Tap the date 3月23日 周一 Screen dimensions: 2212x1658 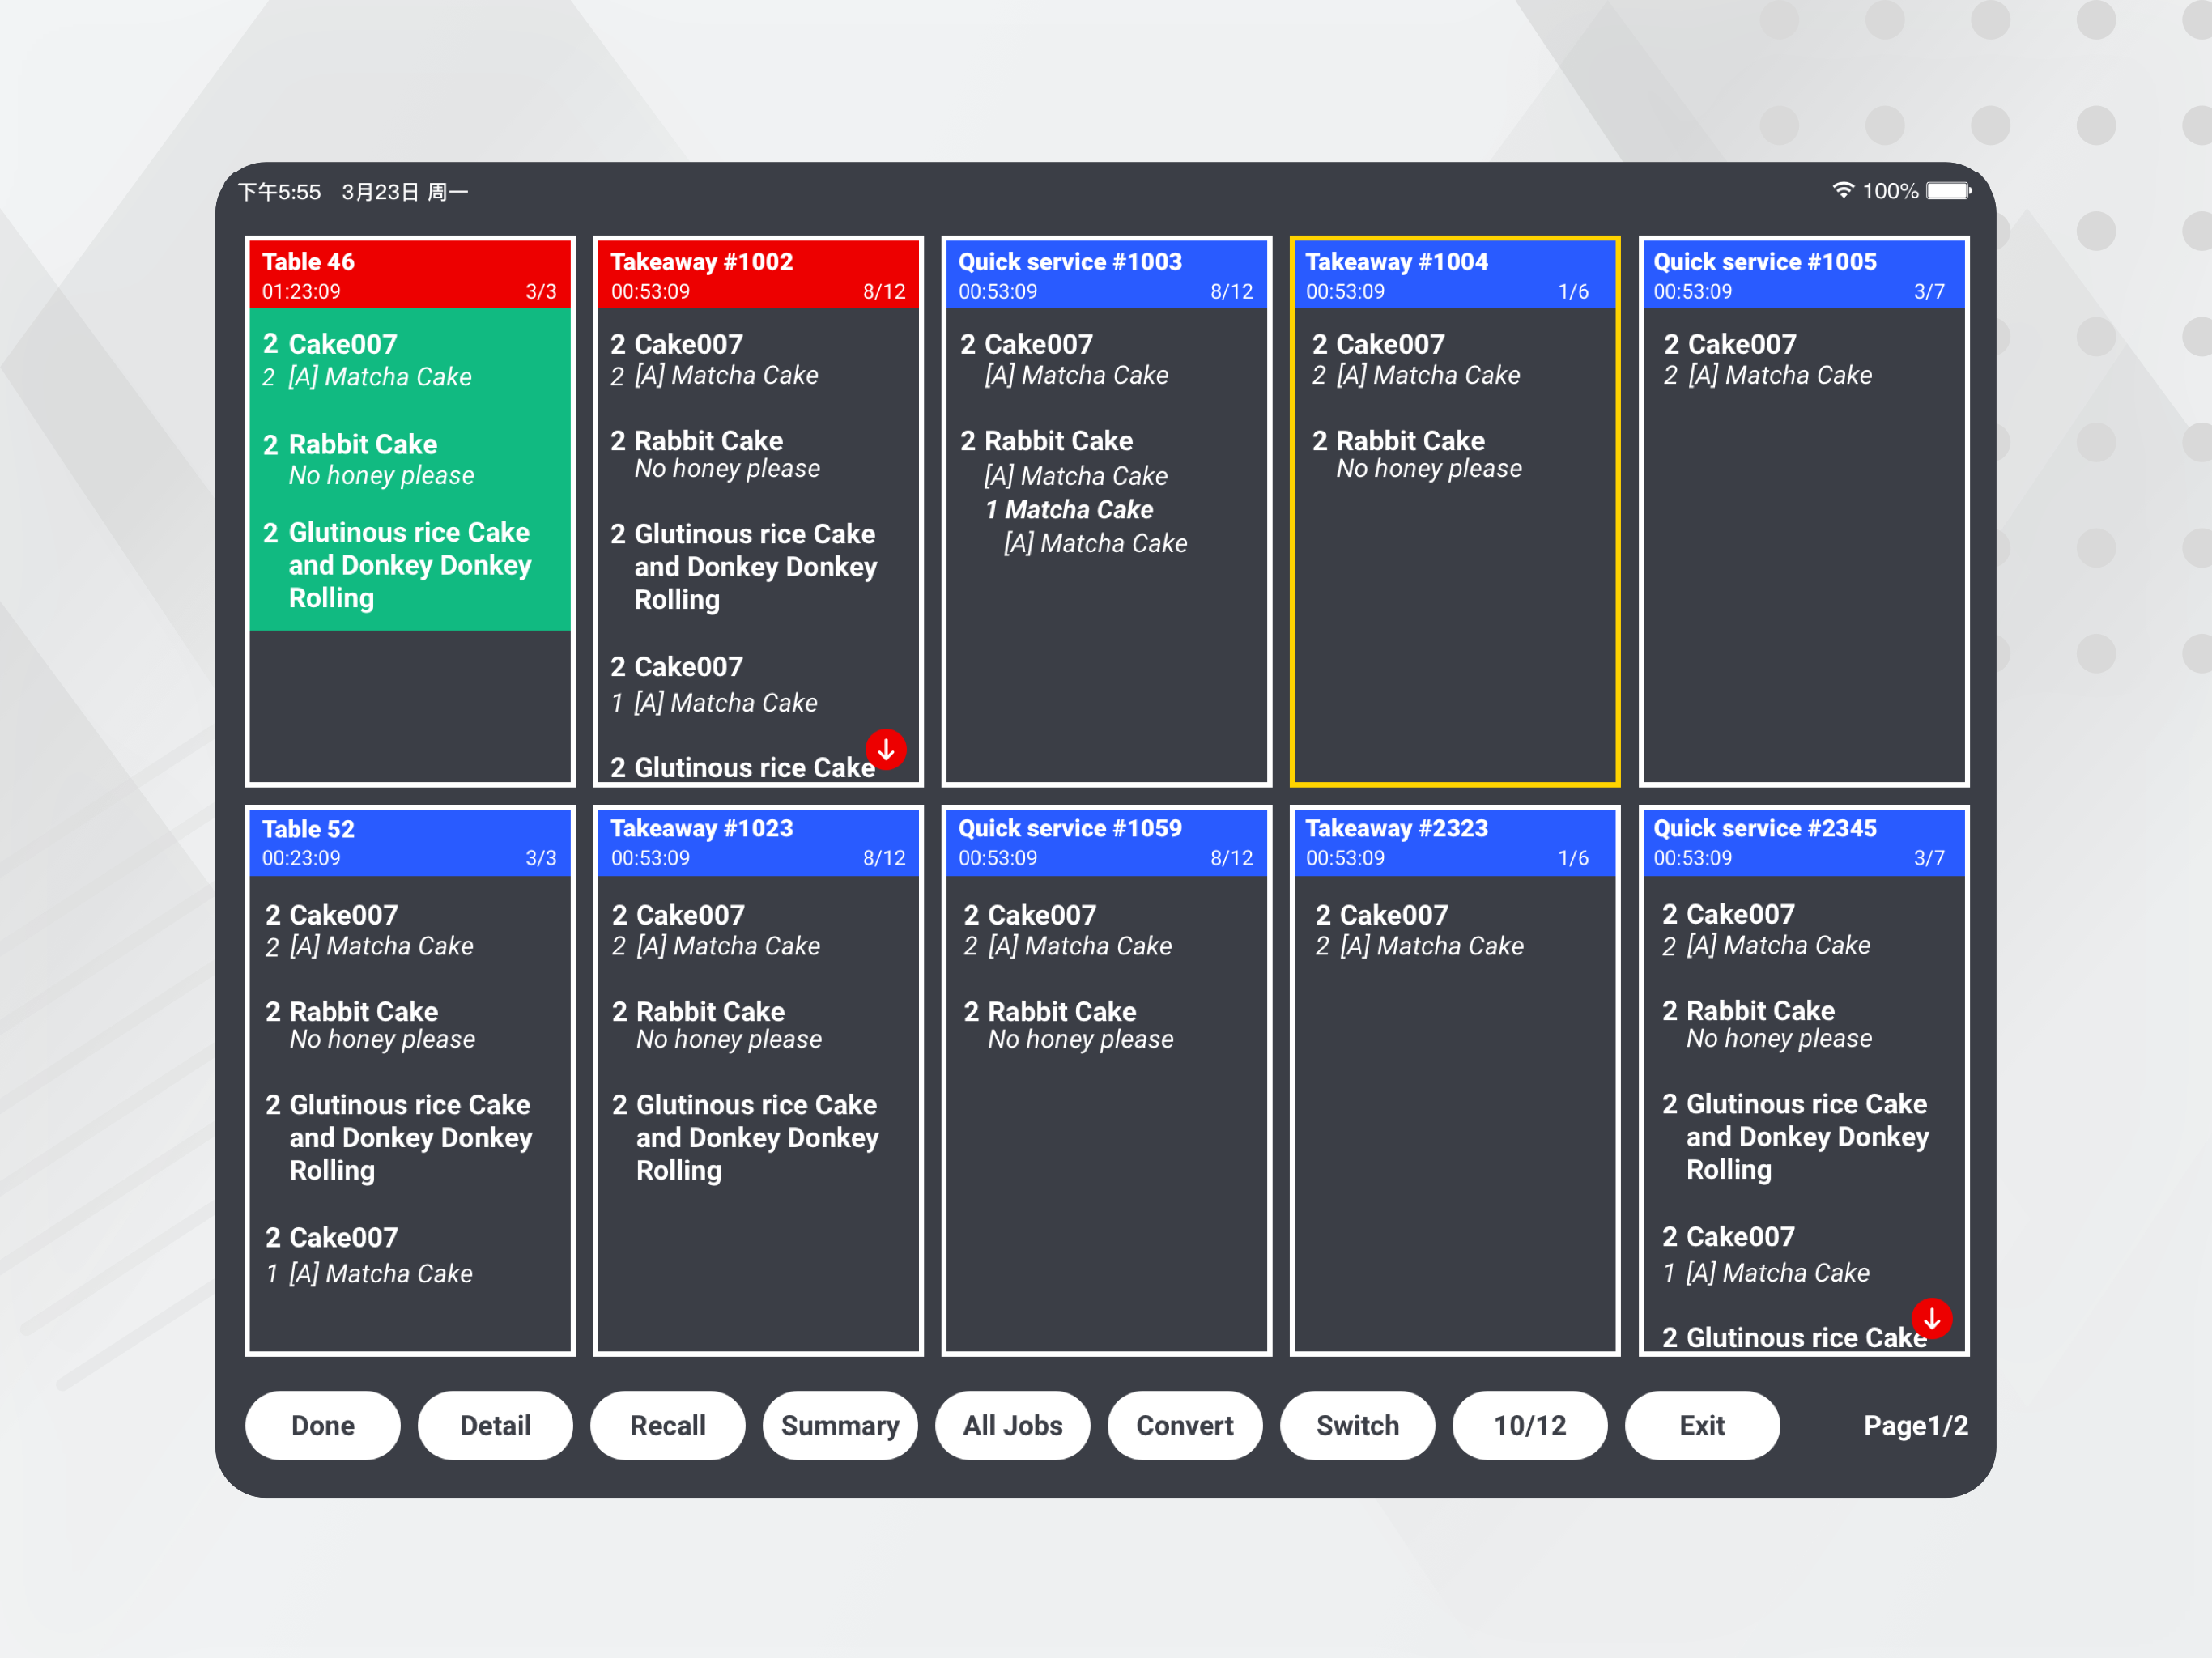405,192
